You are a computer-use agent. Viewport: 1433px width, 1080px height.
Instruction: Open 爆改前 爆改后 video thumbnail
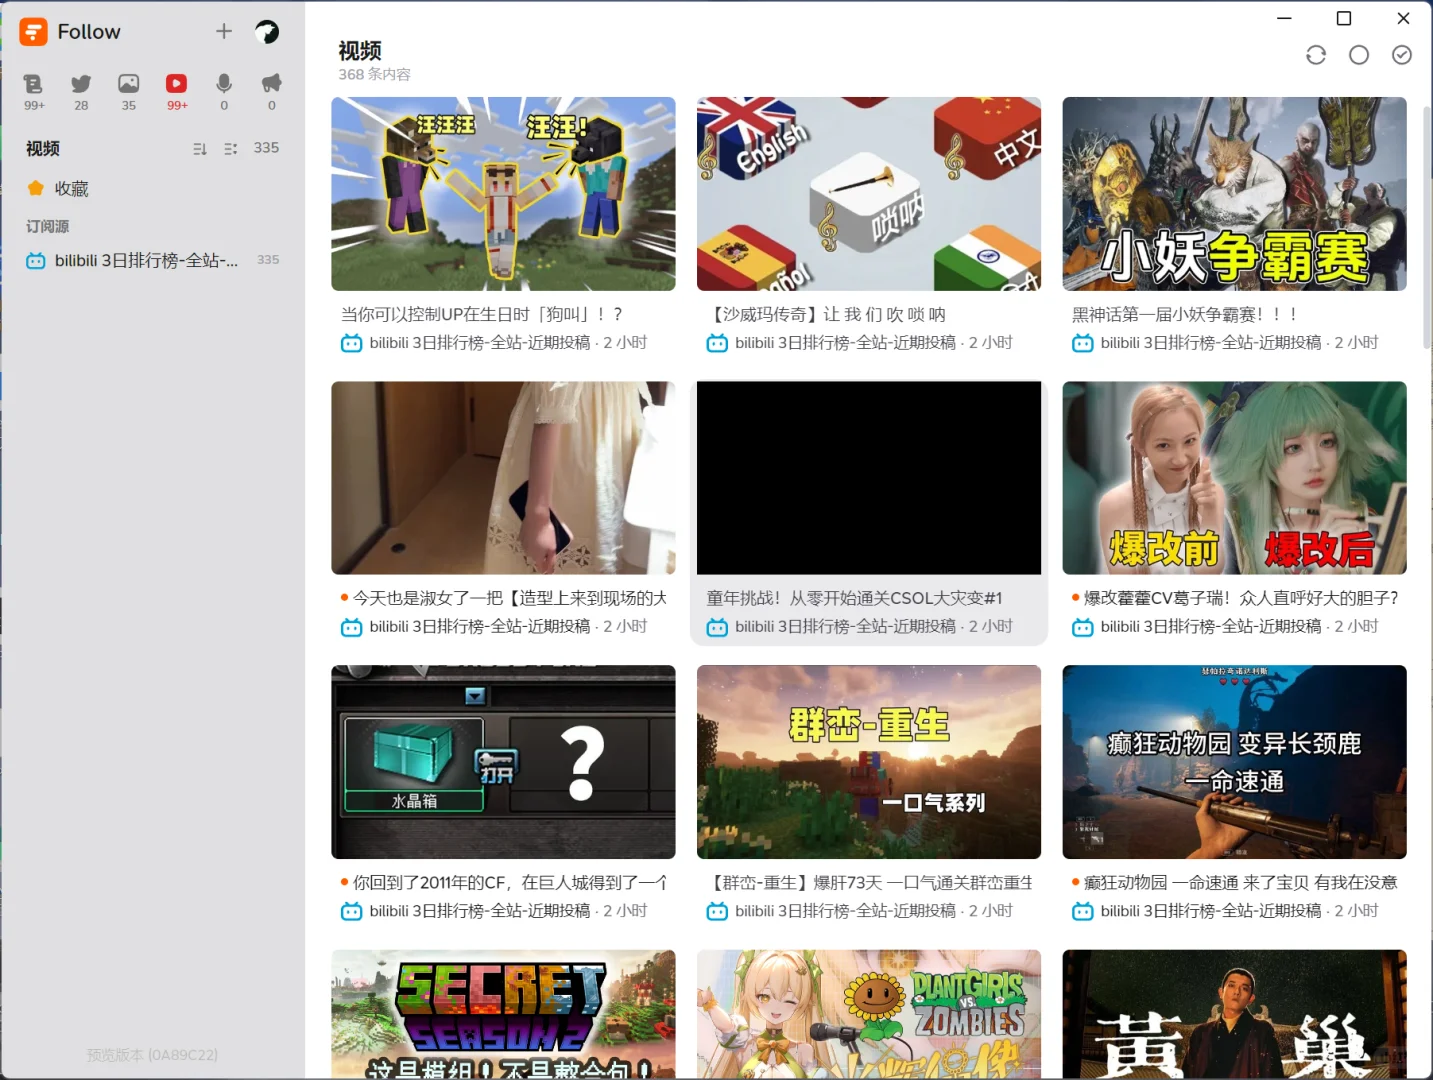[1234, 478]
